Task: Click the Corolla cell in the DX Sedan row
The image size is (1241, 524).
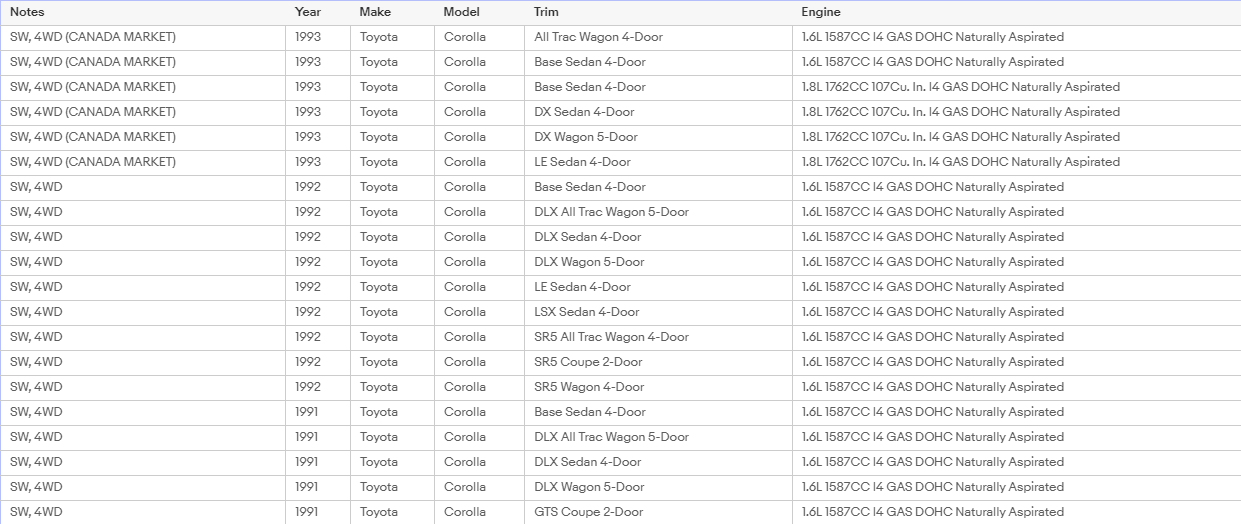Action: point(479,112)
